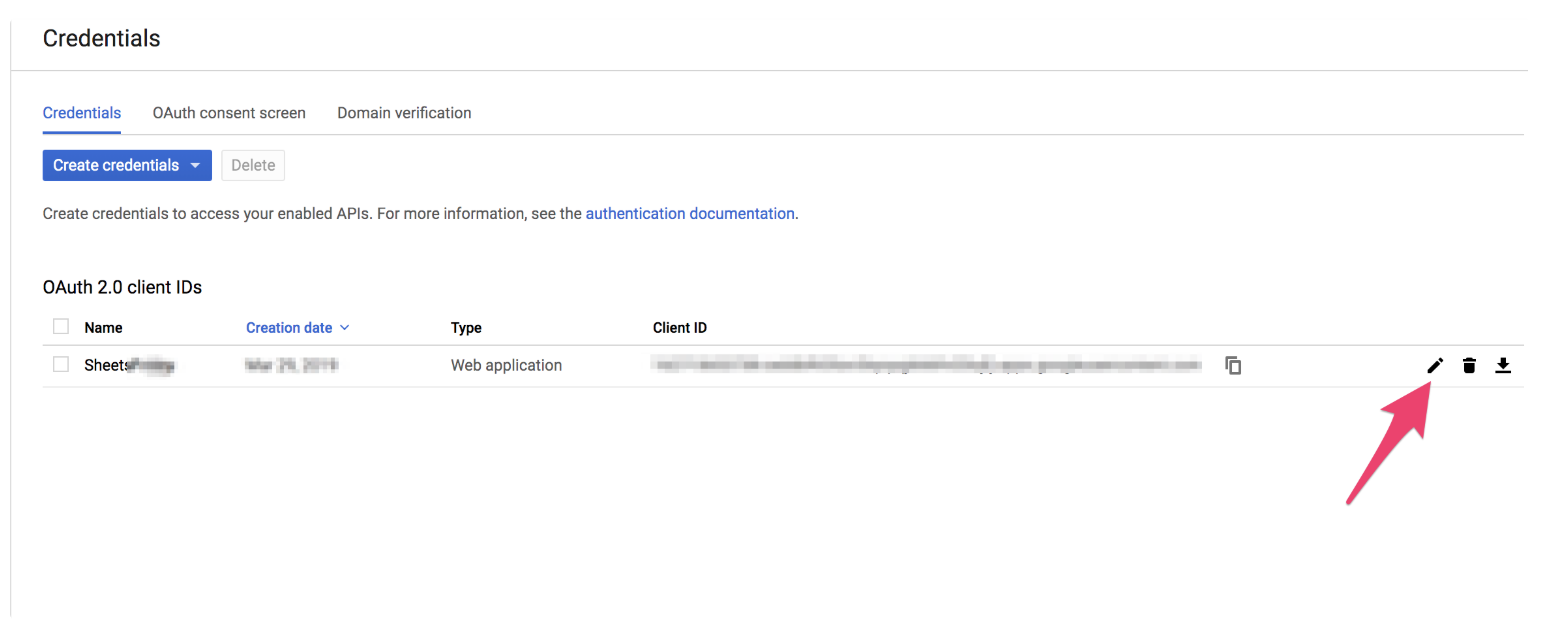Click the blurred creation date cell
This screenshot has height=636, width=1556.
[x=290, y=366]
